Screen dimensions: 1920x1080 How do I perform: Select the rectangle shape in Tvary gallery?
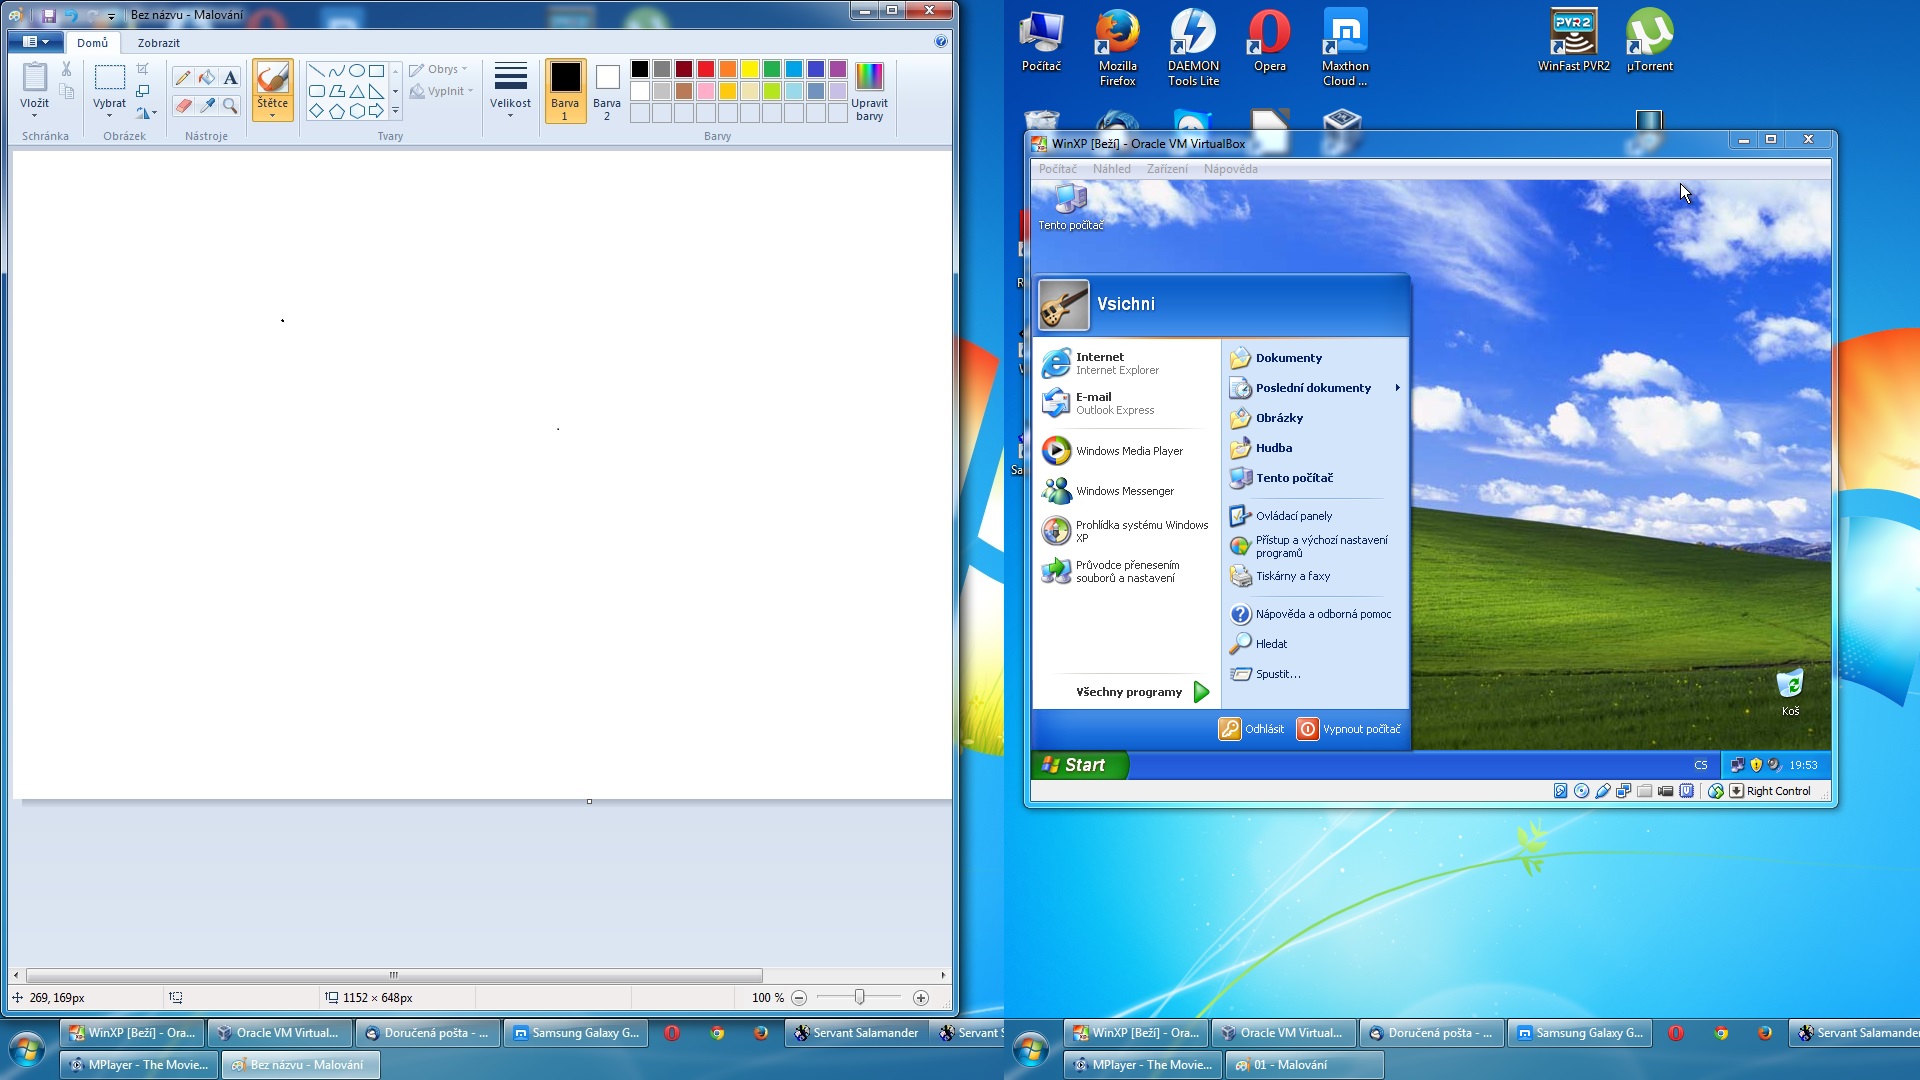click(x=376, y=71)
